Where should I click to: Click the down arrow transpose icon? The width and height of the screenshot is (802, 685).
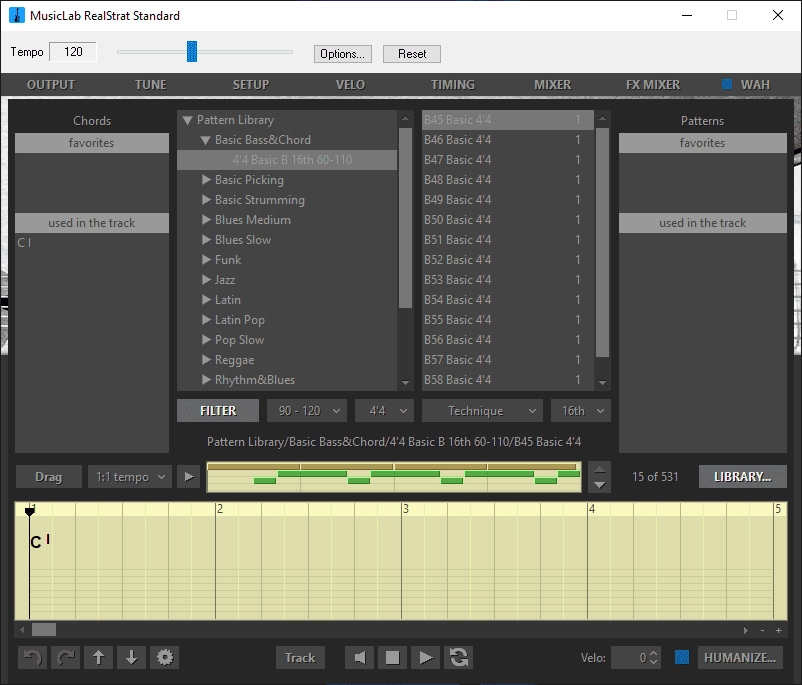[x=131, y=657]
